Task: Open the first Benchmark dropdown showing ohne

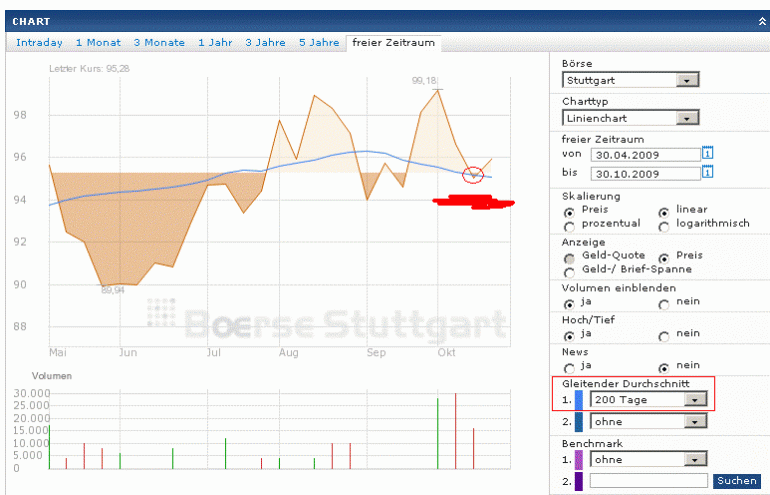Action: tap(648, 459)
